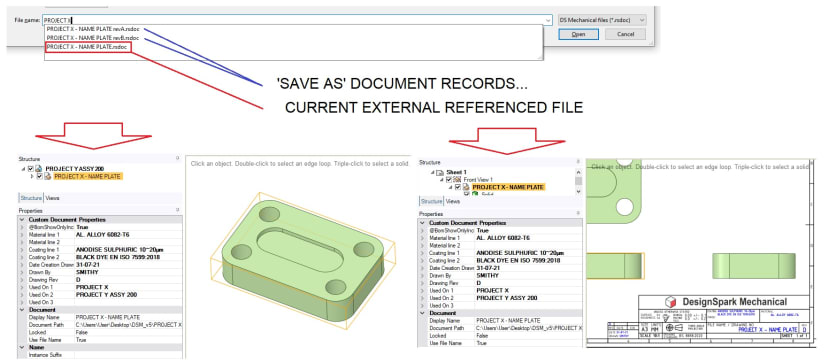Switch to right panel Views tab
829x362 pixels.
[453, 201]
